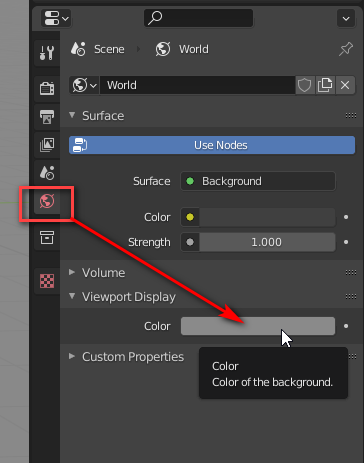Toggle the pin ID icon
364x463 pixels.
click(346, 49)
